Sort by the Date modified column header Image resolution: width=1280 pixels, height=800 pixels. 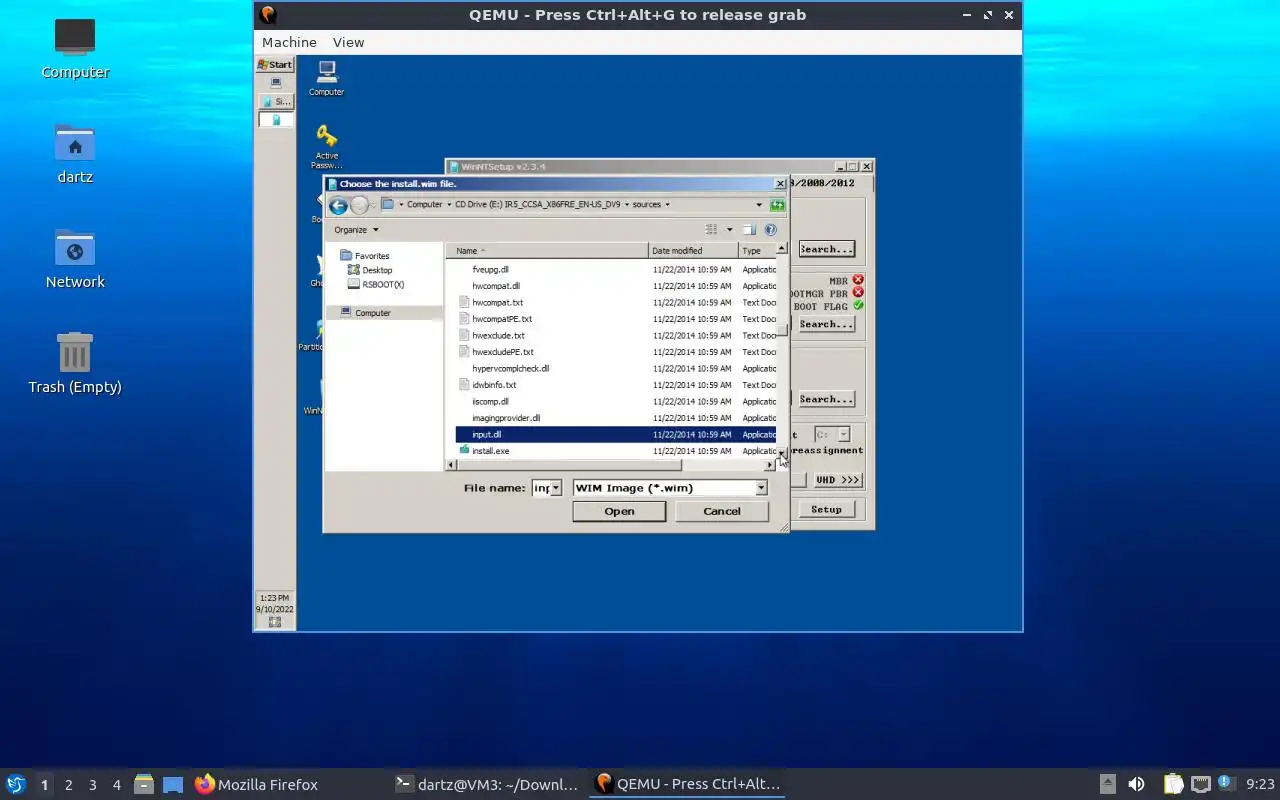click(x=694, y=251)
